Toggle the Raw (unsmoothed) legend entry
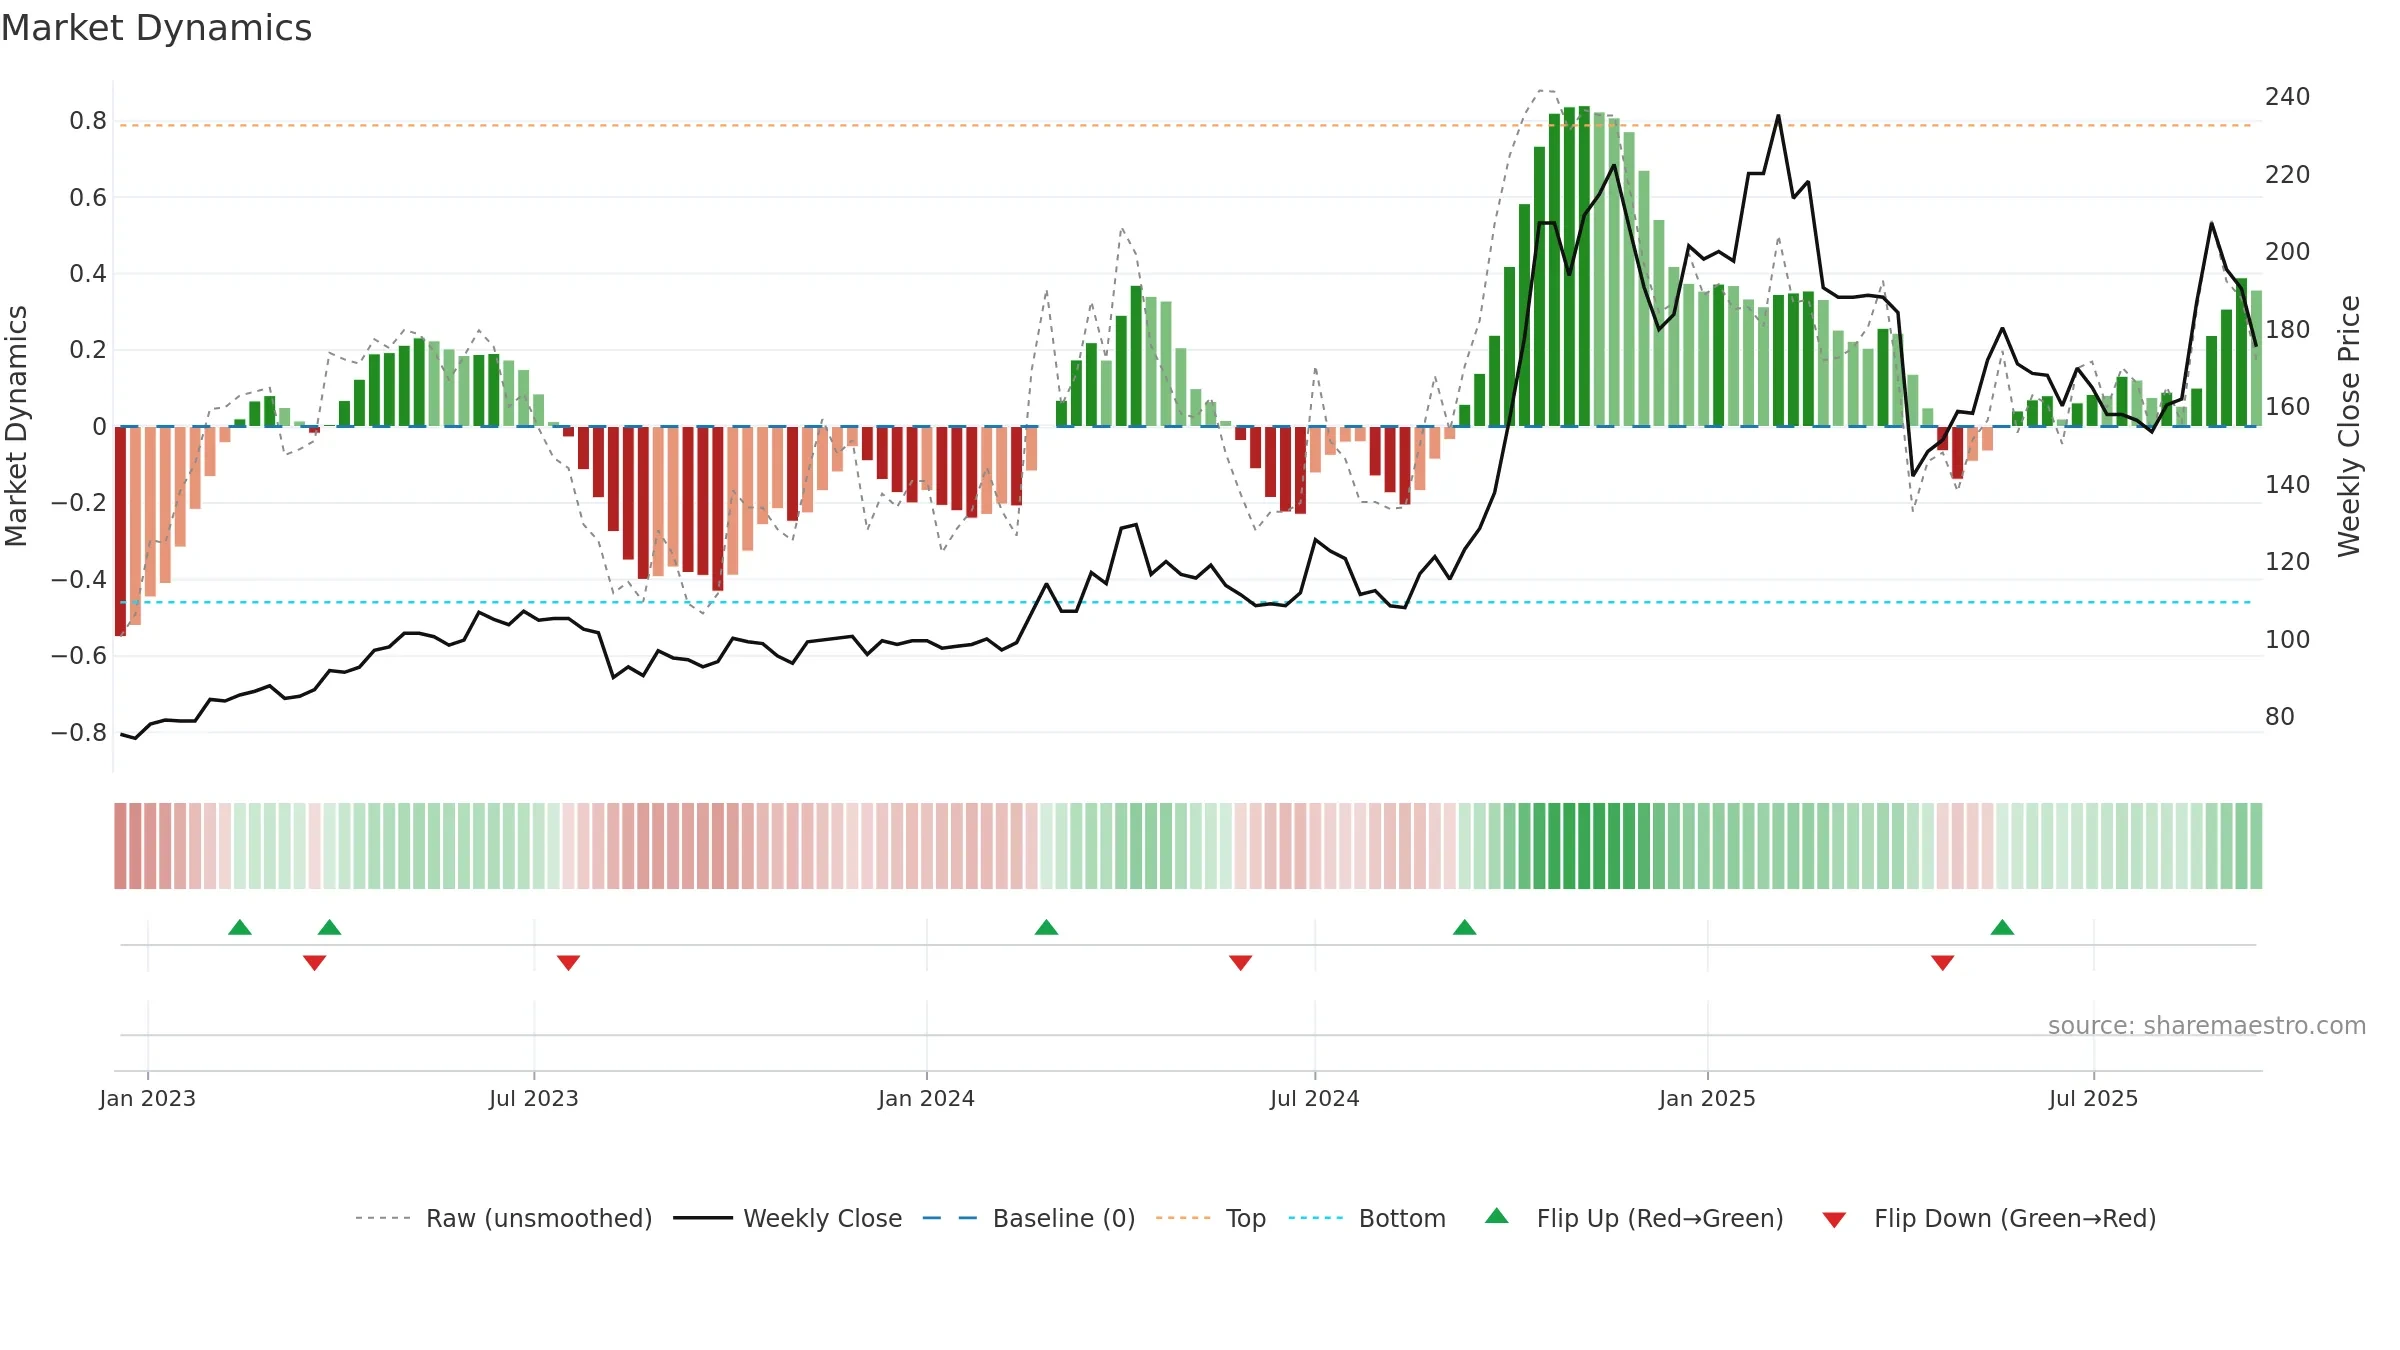This screenshot has width=2400, height=1350. (x=503, y=1218)
